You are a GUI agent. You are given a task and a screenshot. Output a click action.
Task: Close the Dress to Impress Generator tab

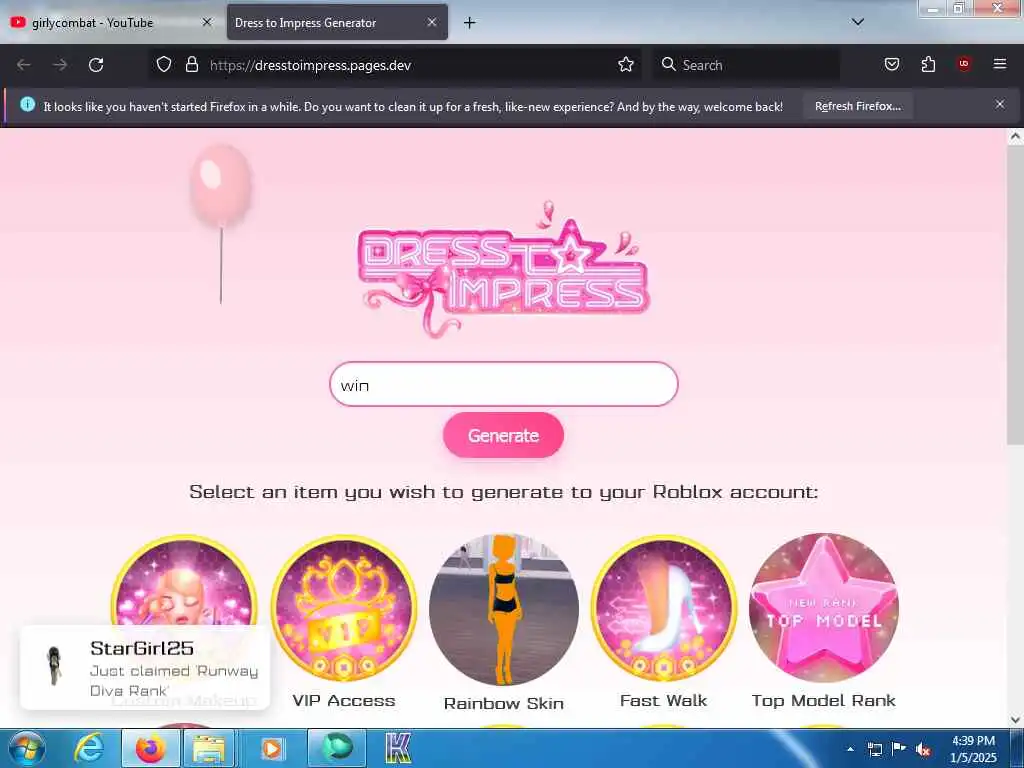coord(432,22)
